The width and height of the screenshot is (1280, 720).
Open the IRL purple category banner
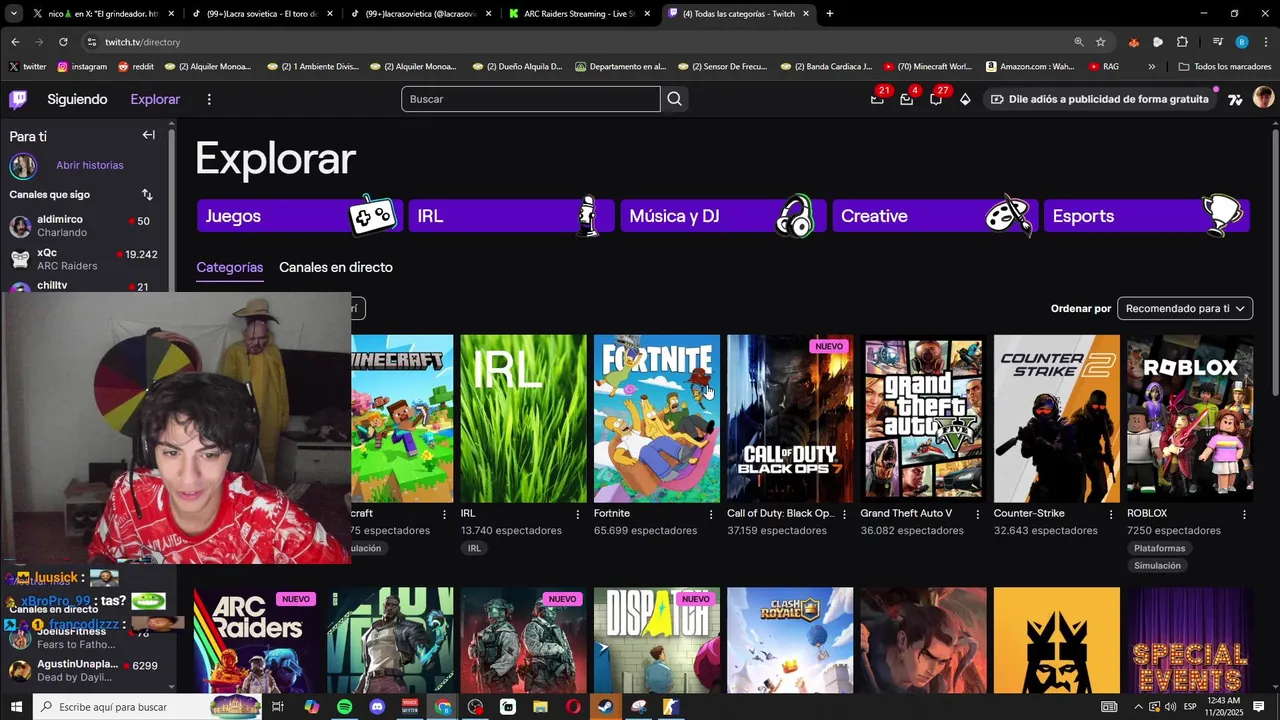pyautogui.click(x=511, y=216)
